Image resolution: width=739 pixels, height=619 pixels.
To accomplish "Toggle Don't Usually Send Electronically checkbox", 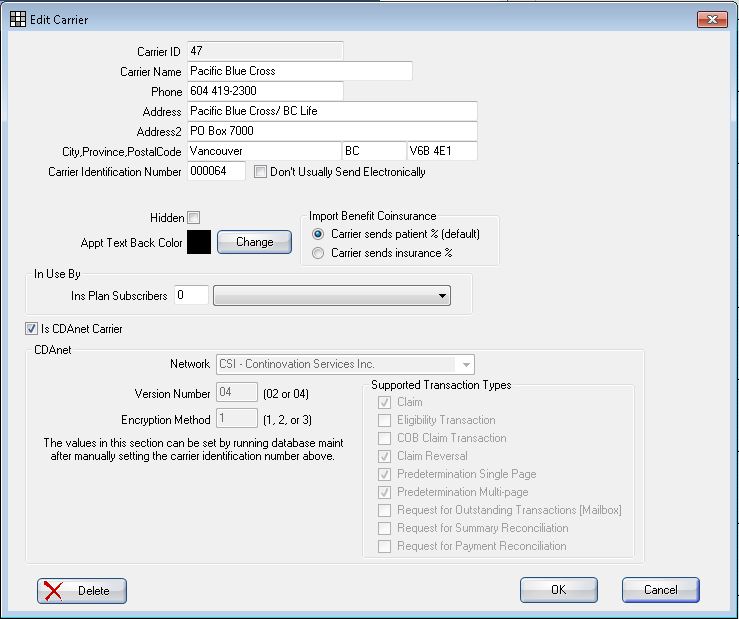I will tap(260, 172).
